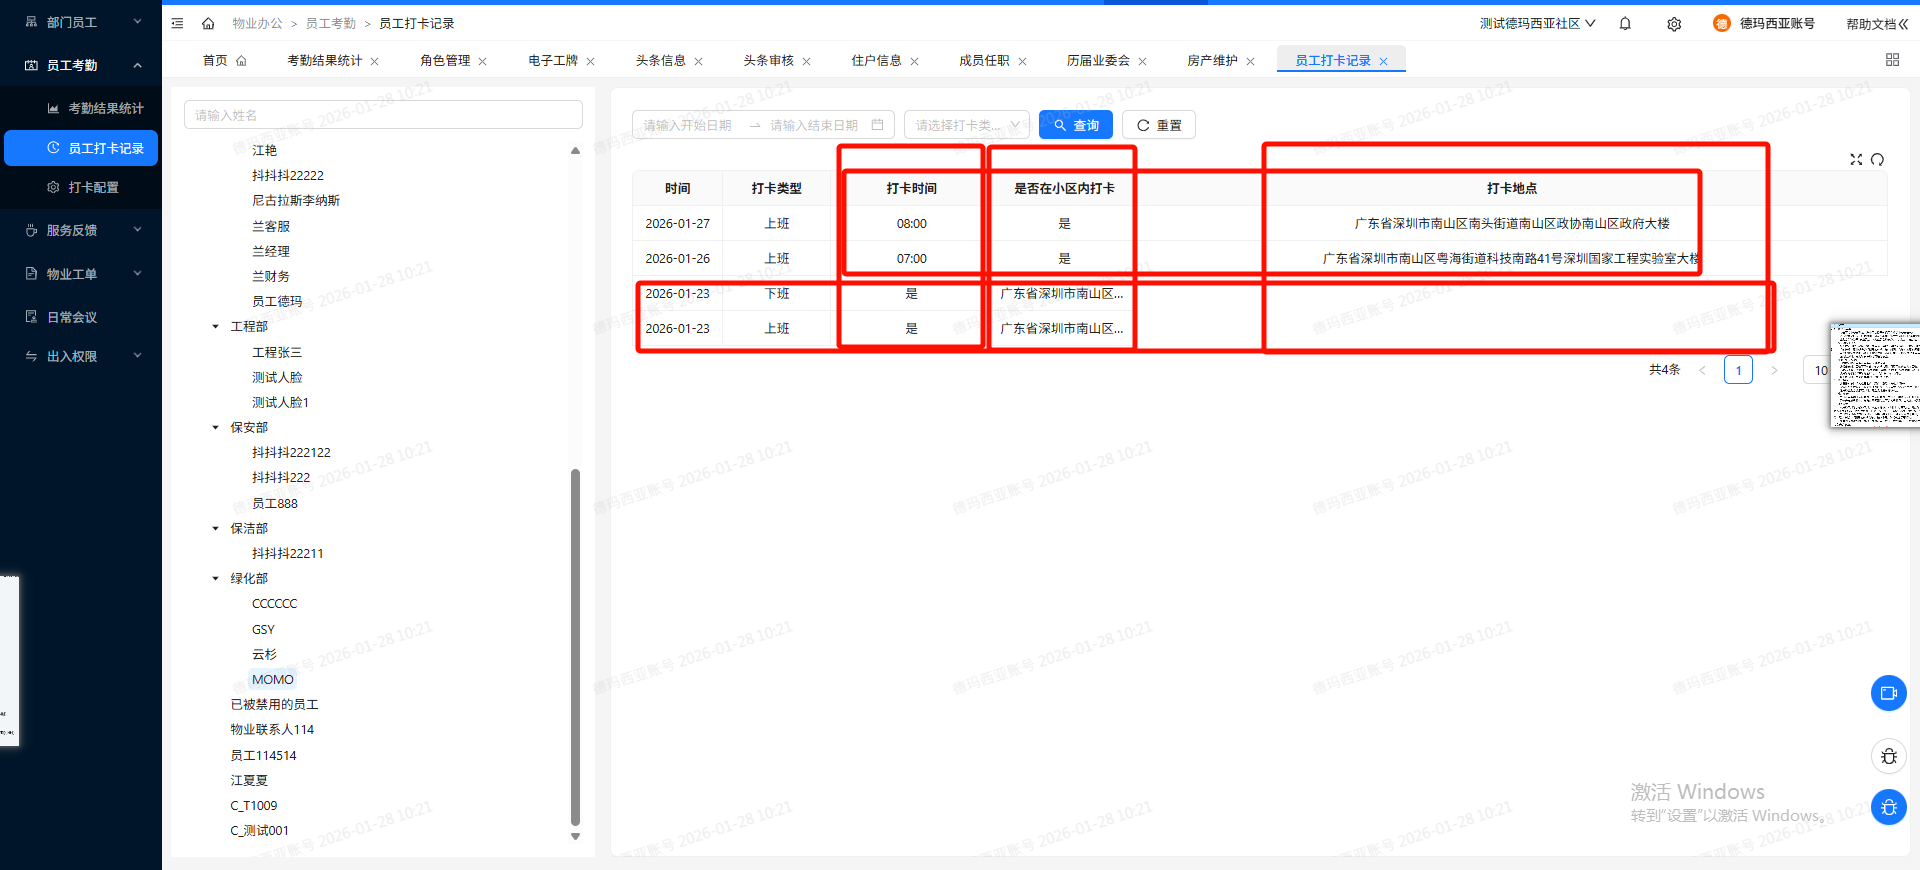Viewport: 1920px width, 870px height.
Task: Open 打卡配置 in the sidebar
Action: click(x=93, y=187)
